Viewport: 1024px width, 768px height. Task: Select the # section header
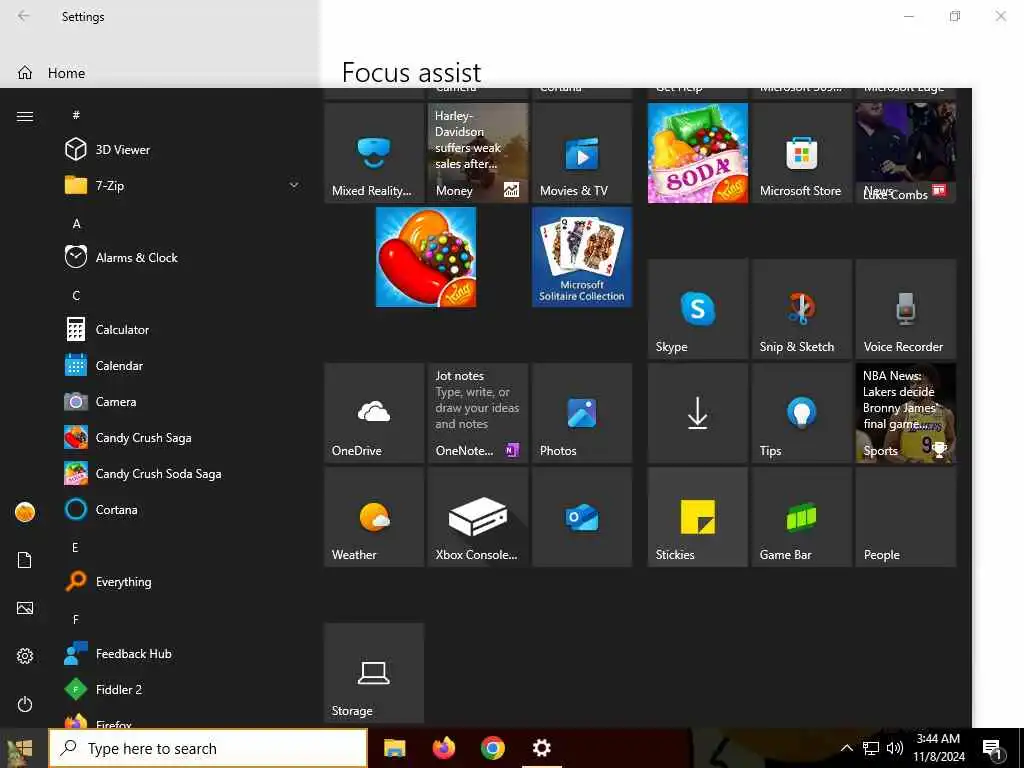coord(76,115)
